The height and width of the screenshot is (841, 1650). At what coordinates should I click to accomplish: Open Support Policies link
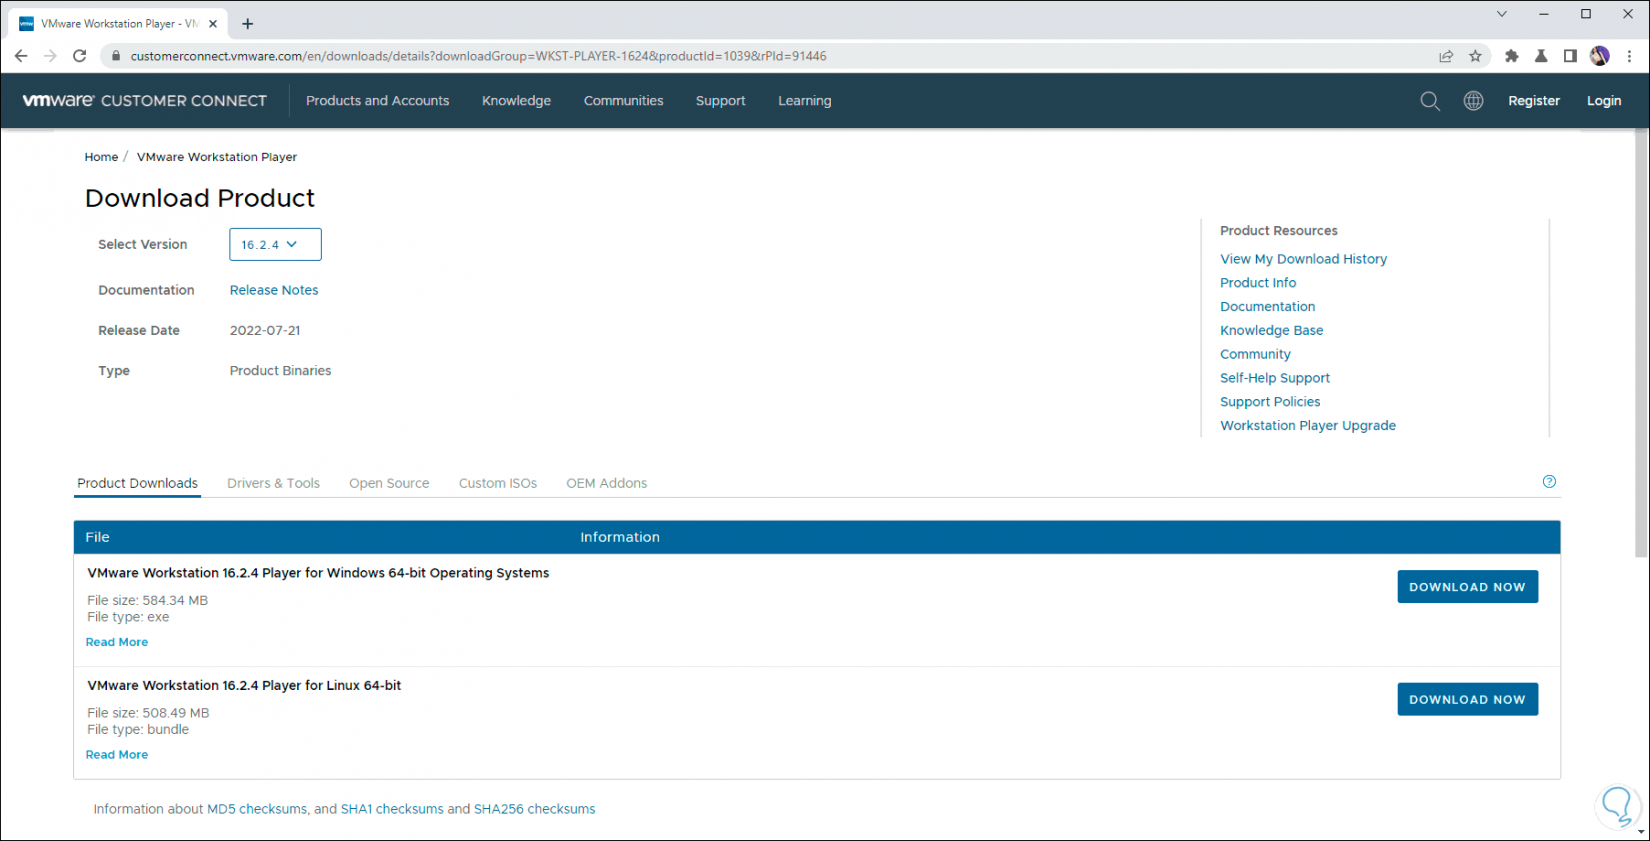pyautogui.click(x=1270, y=402)
